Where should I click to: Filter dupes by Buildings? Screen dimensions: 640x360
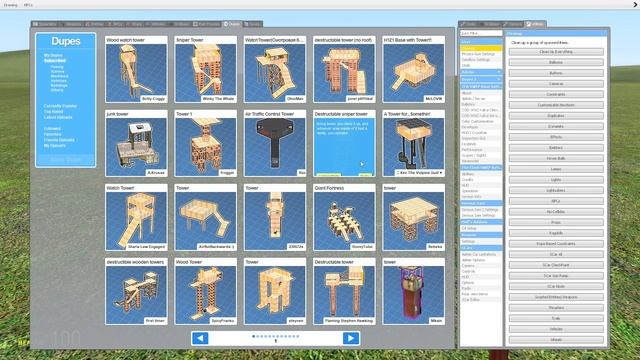pos(59,85)
